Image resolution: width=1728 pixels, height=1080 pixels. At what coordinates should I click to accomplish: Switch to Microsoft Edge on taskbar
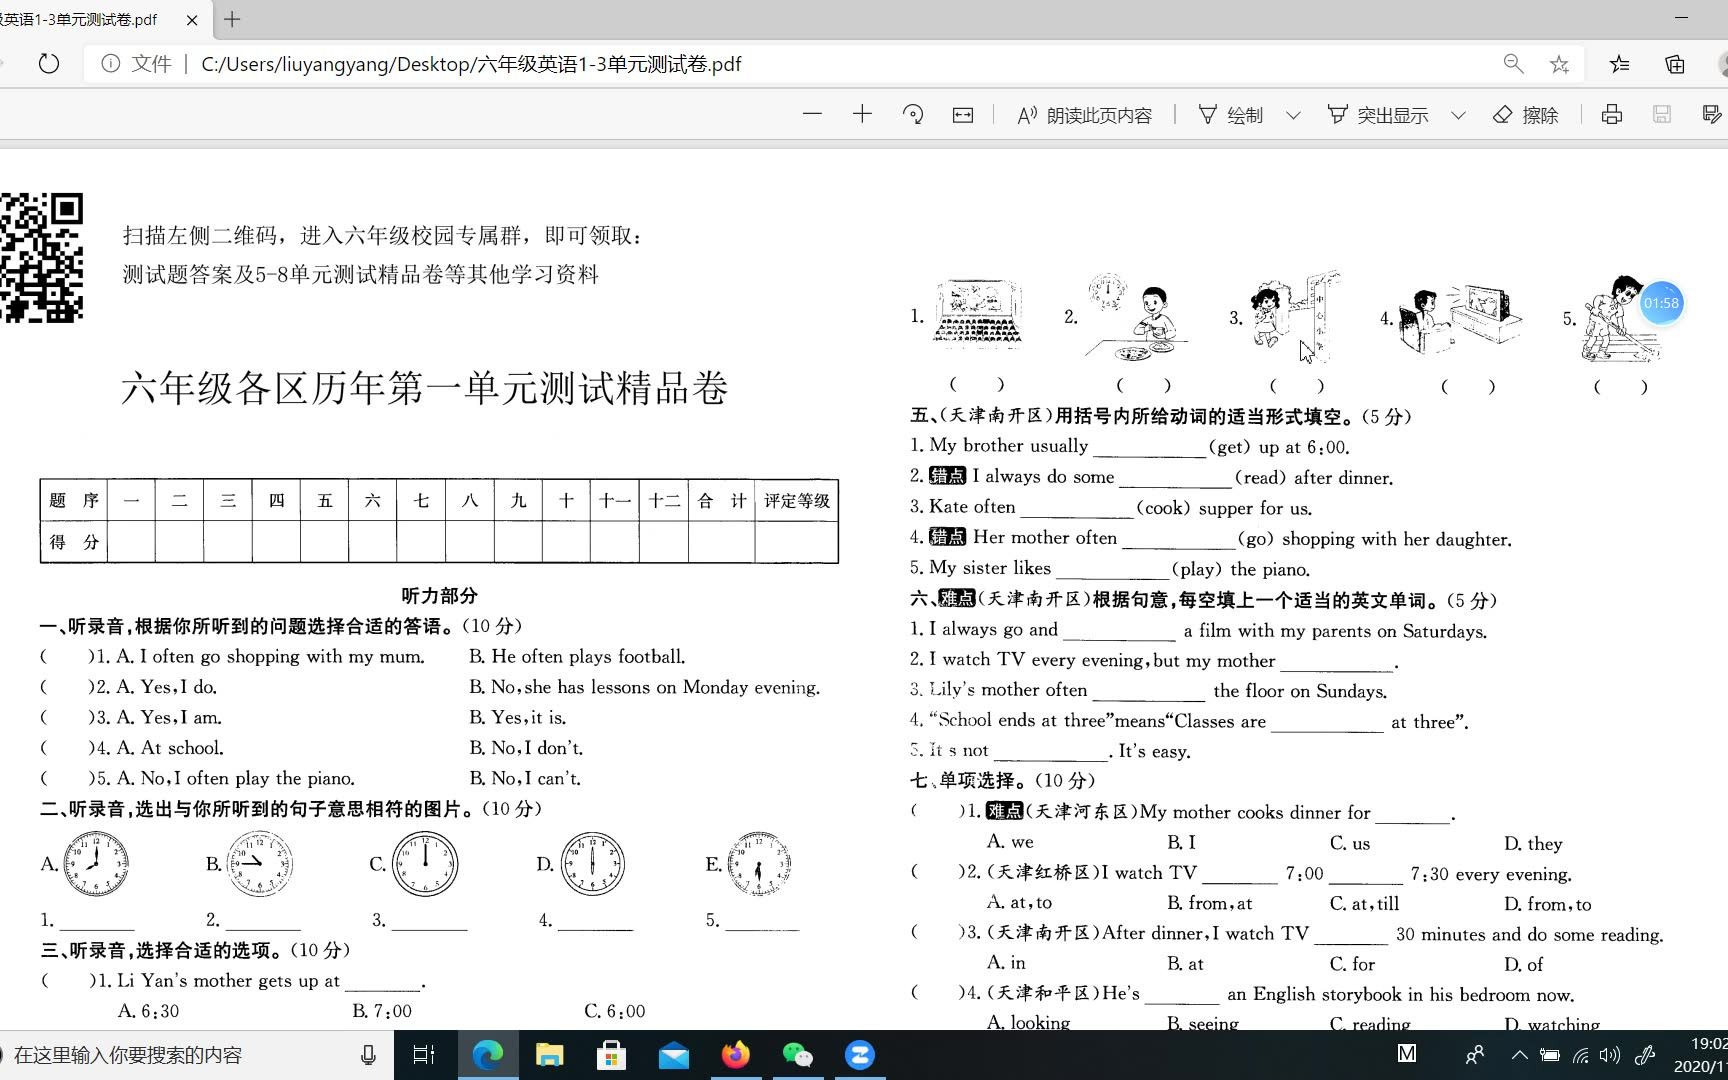(487, 1055)
